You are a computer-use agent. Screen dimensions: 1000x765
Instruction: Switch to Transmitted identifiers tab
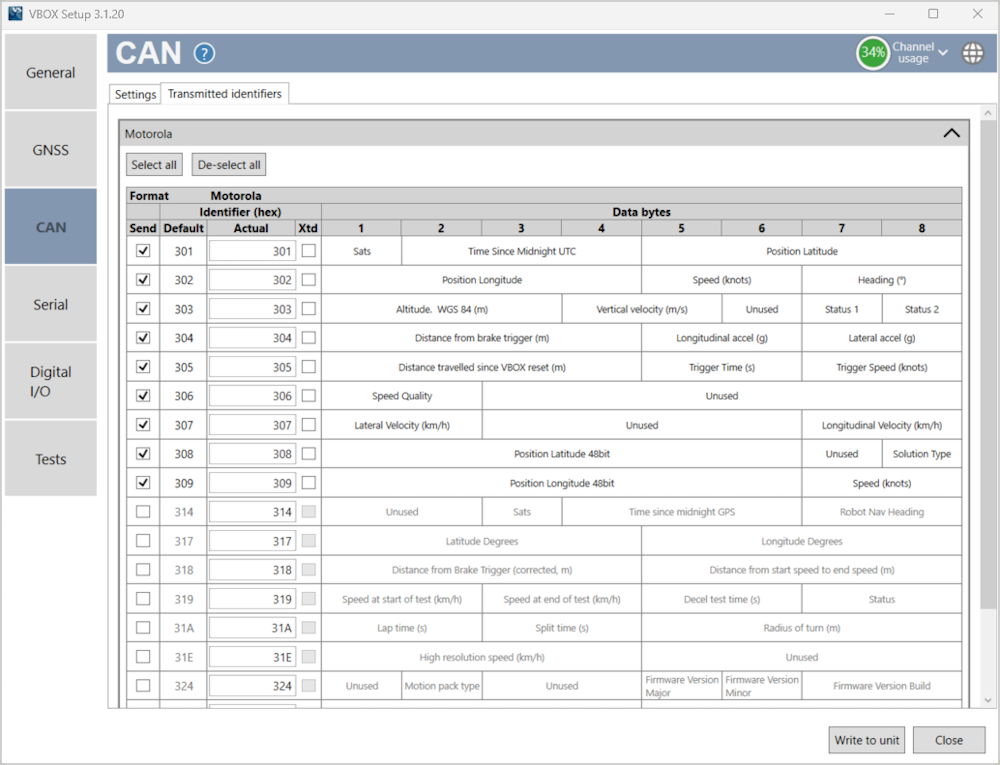point(224,94)
